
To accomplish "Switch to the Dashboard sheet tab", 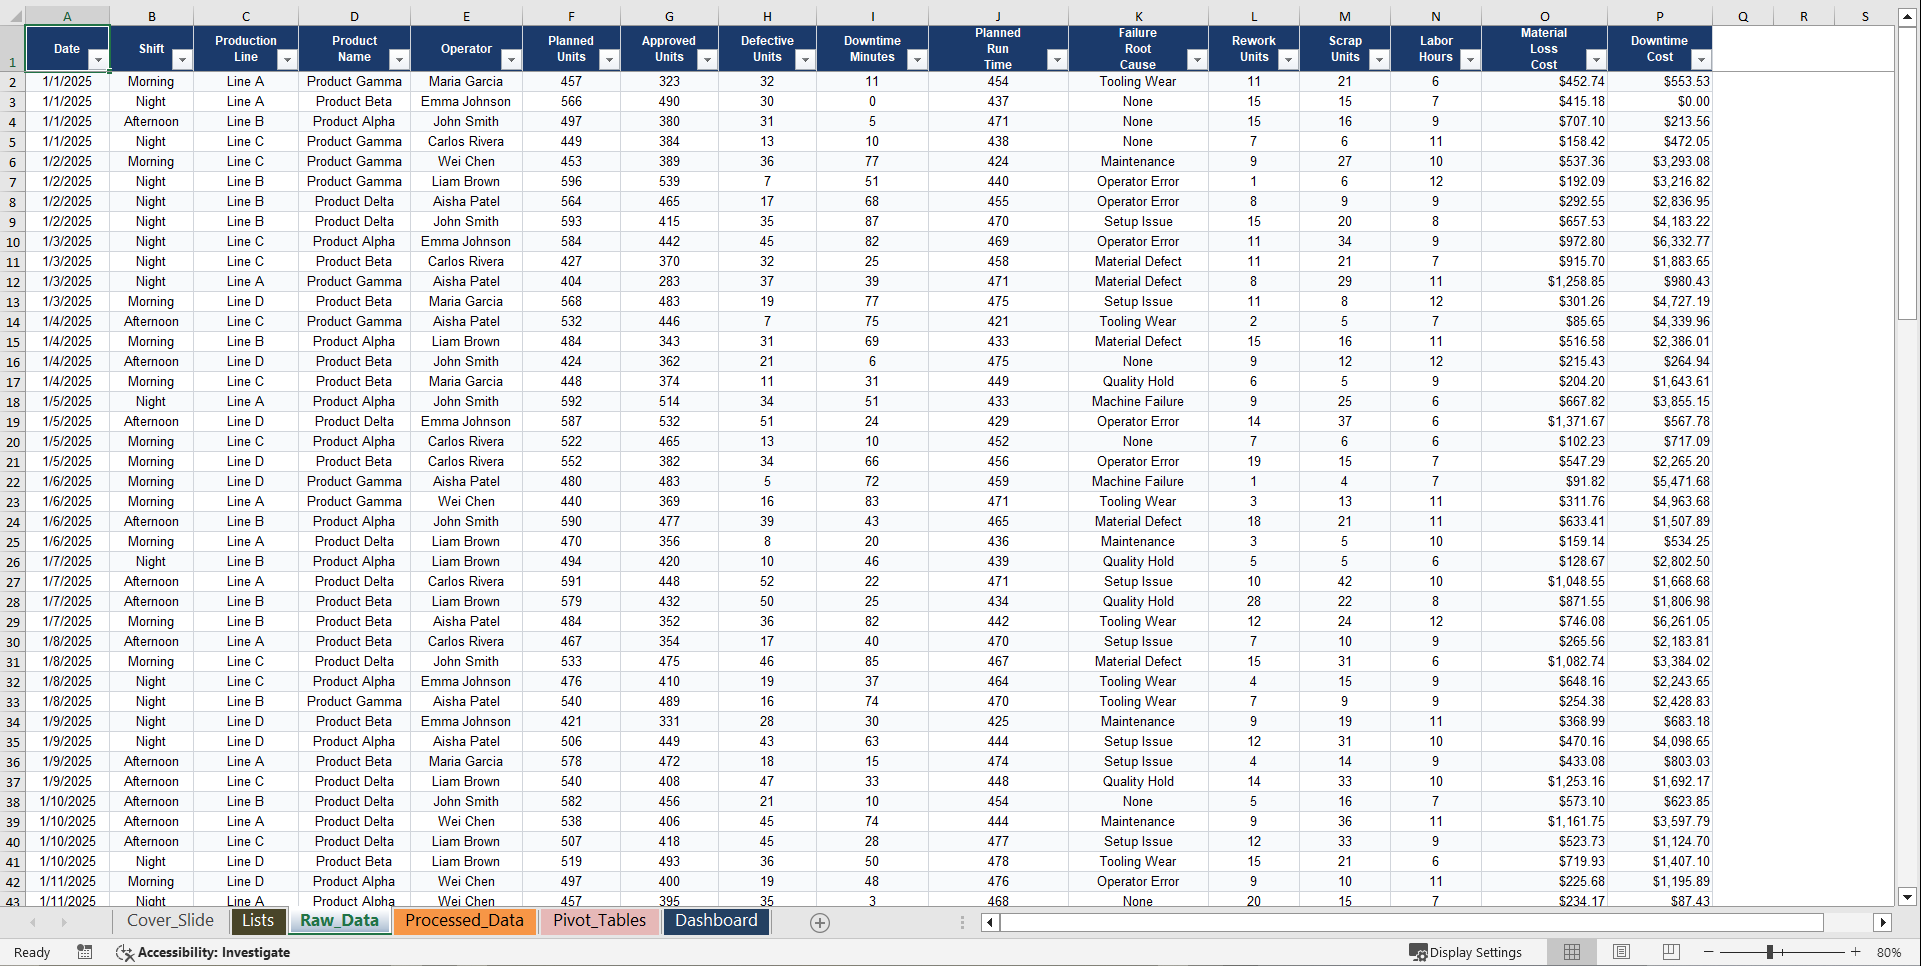I will pyautogui.click(x=716, y=921).
